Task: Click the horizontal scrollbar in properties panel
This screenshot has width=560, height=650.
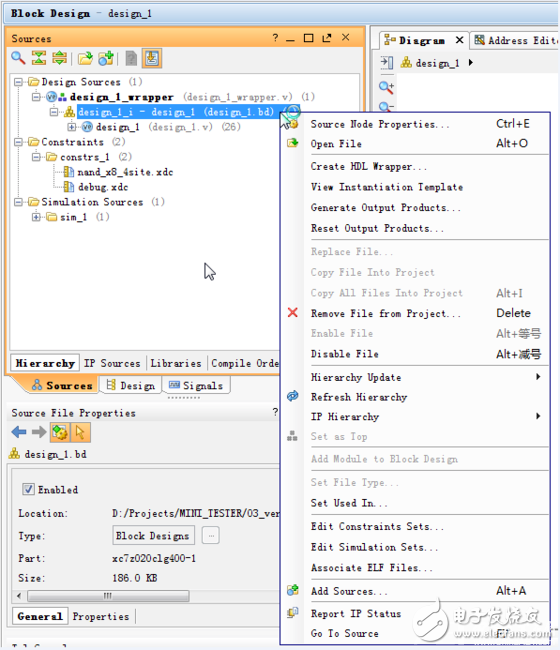Action: pos(108,596)
